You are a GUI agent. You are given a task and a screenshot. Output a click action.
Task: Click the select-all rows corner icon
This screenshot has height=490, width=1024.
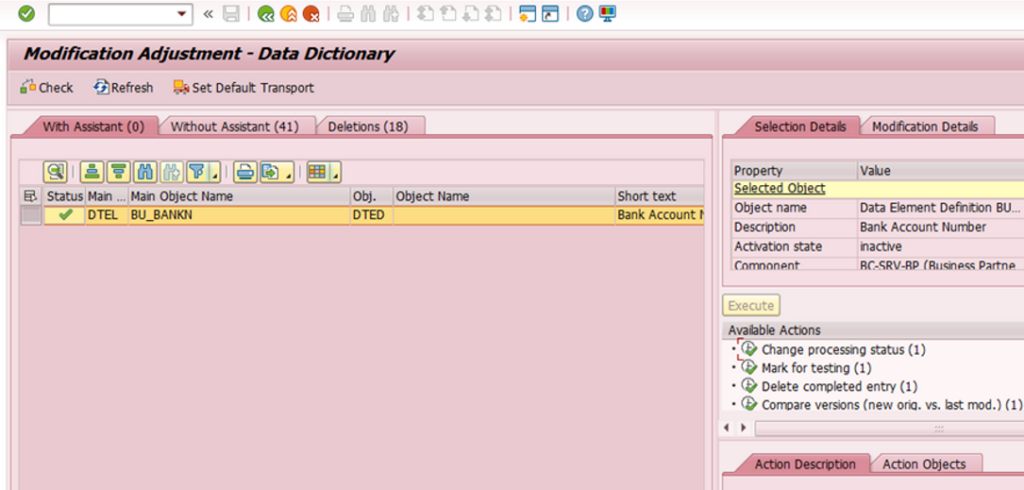pos(31,196)
